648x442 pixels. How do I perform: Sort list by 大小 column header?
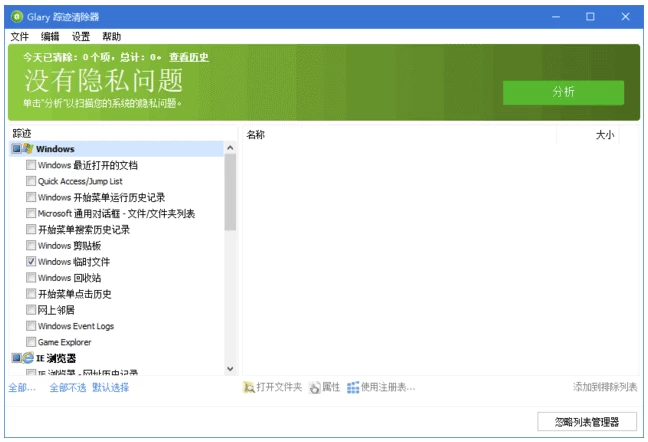tap(604, 134)
